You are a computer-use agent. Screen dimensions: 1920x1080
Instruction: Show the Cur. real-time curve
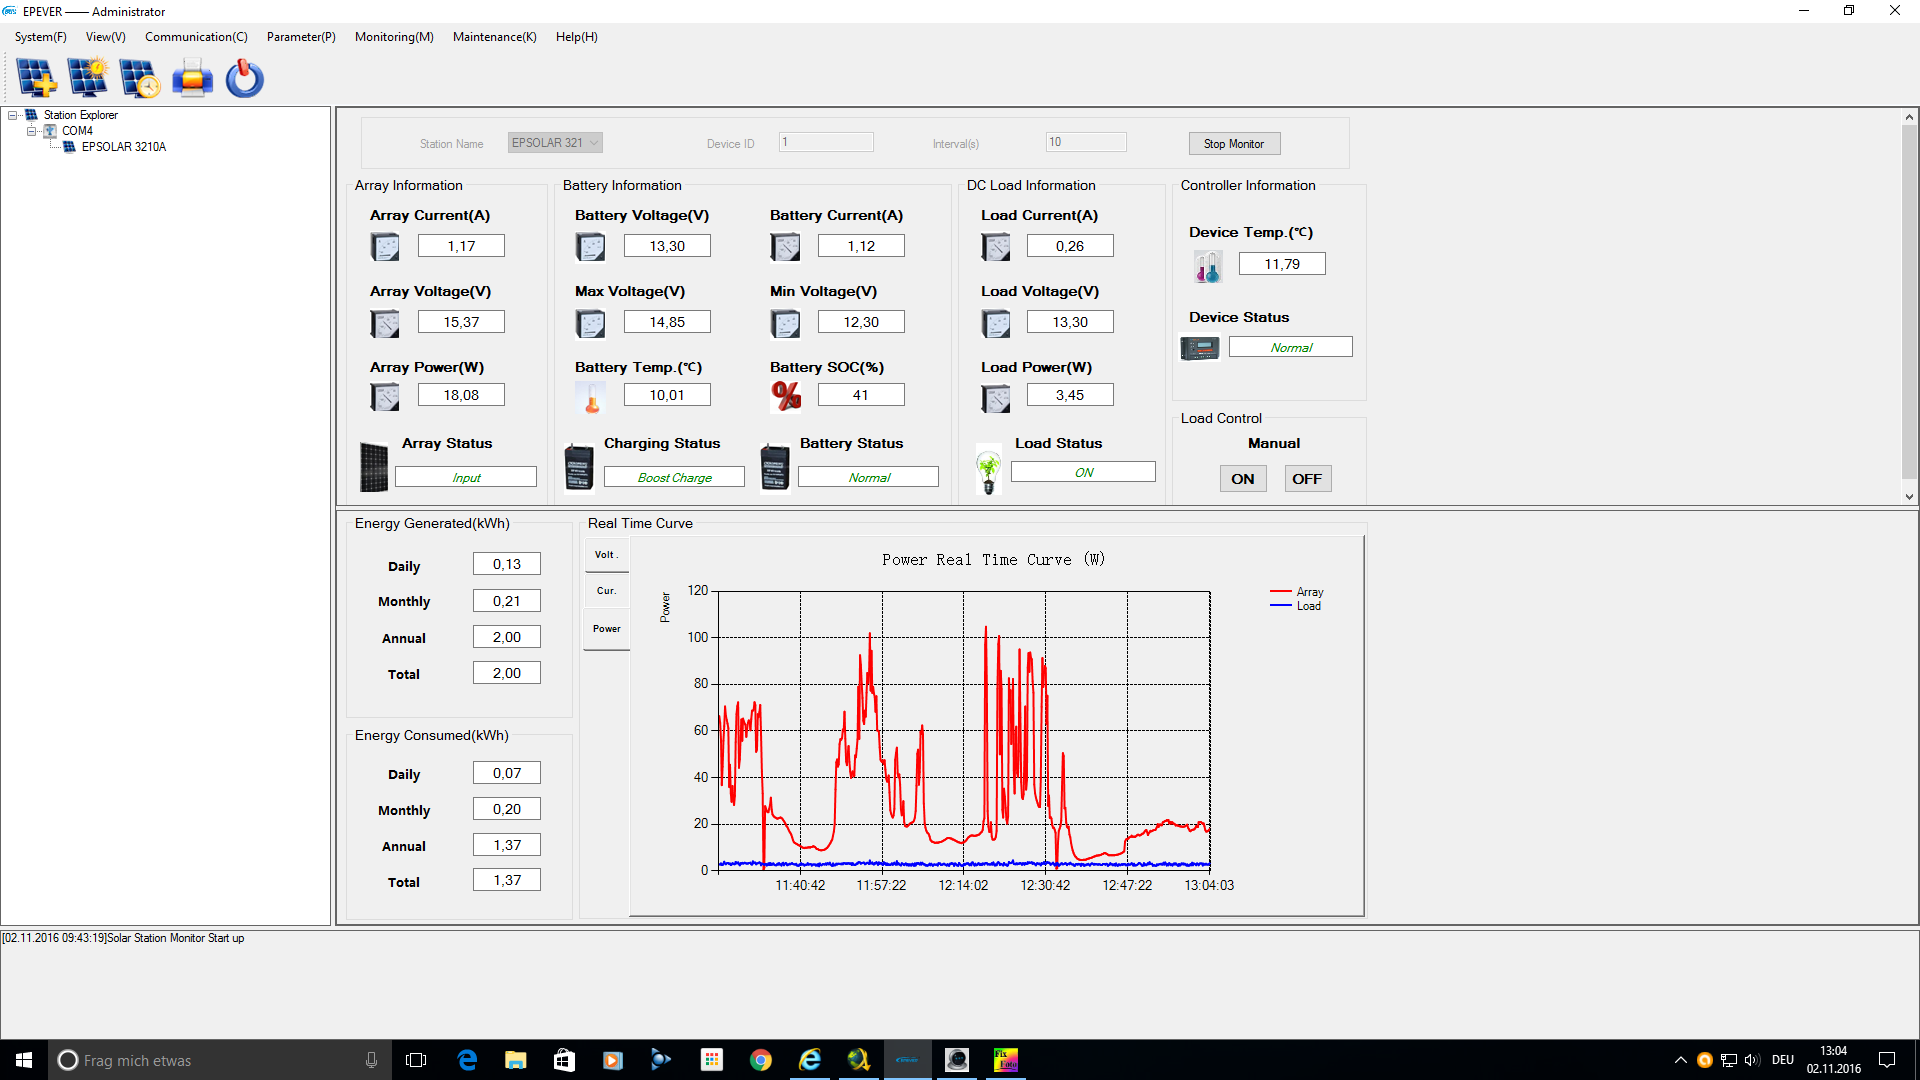point(607,591)
